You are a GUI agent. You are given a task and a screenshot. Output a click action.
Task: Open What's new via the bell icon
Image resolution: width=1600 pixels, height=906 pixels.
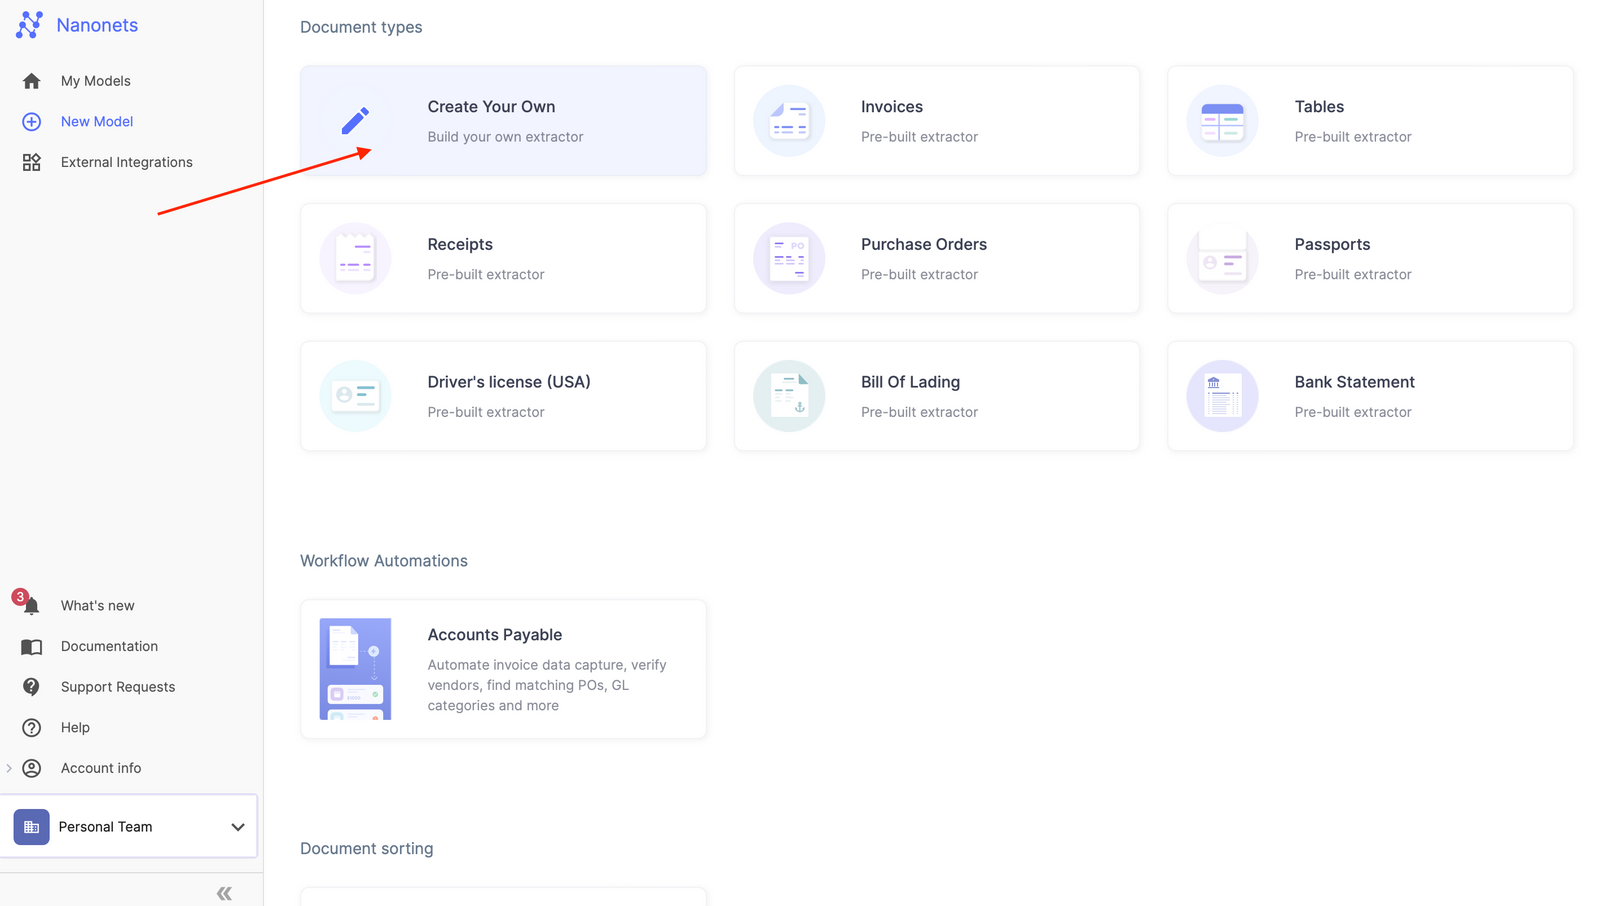[x=31, y=605]
